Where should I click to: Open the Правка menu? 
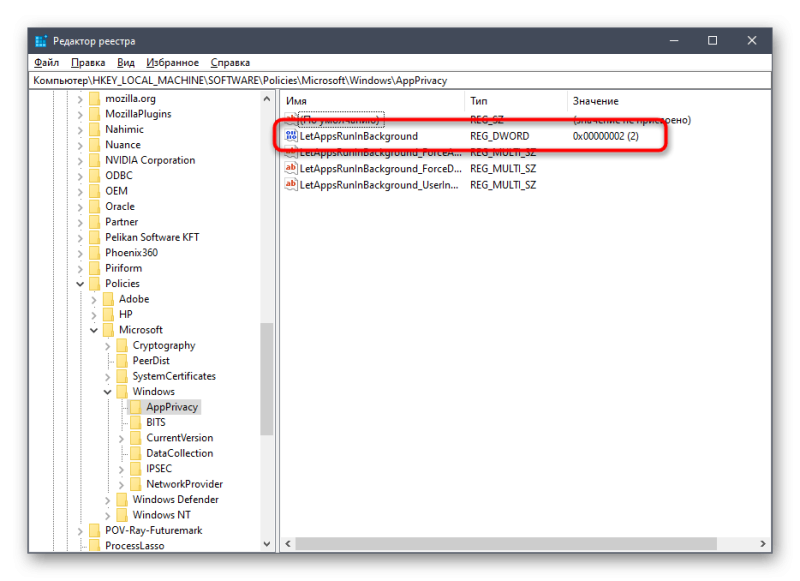click(x=88, y=62)
